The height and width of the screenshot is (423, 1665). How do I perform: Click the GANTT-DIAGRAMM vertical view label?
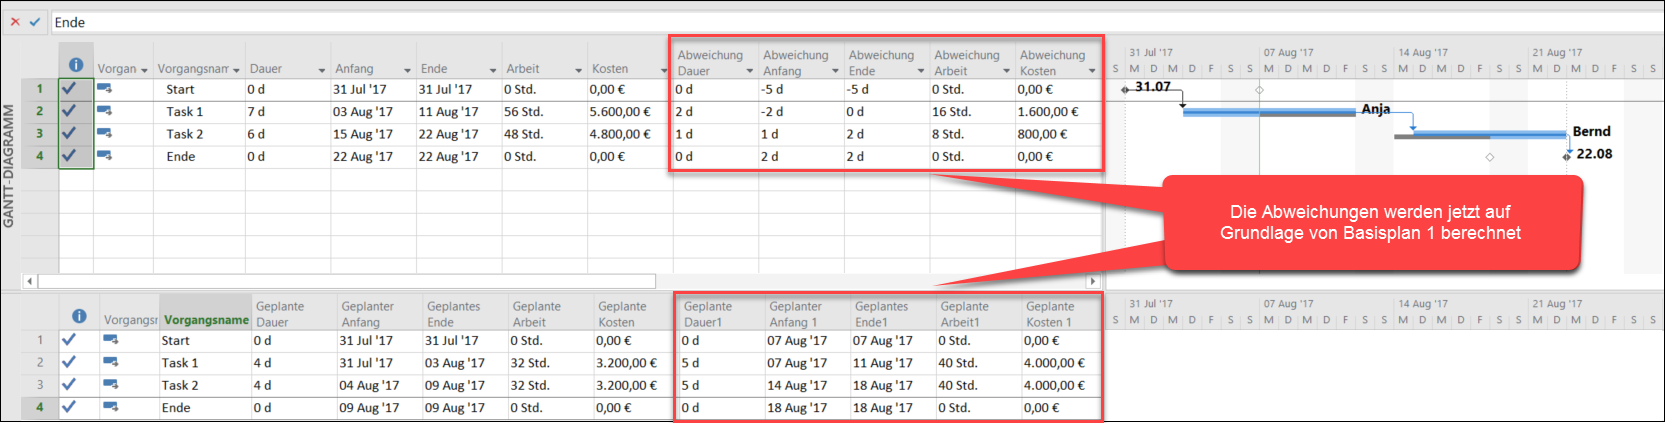(x=9, y=165)
